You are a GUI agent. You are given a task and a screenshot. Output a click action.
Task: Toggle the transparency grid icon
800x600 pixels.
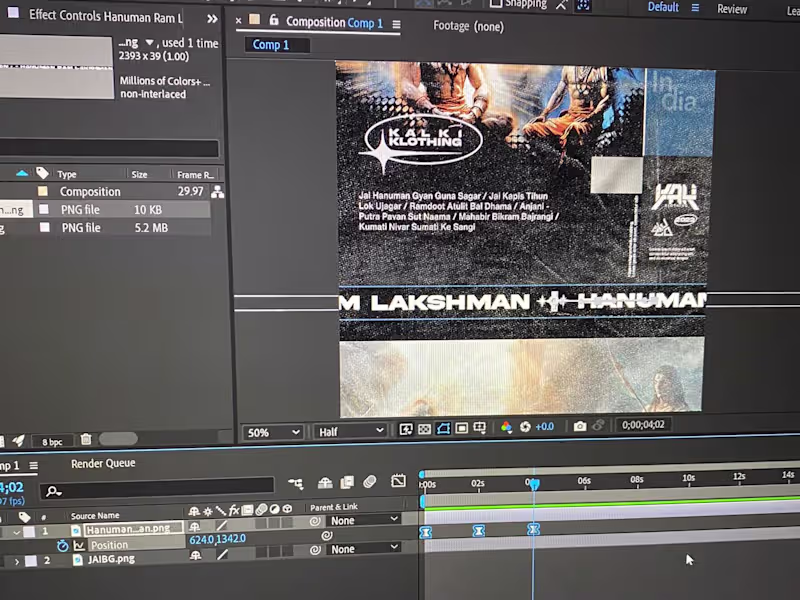424,429
